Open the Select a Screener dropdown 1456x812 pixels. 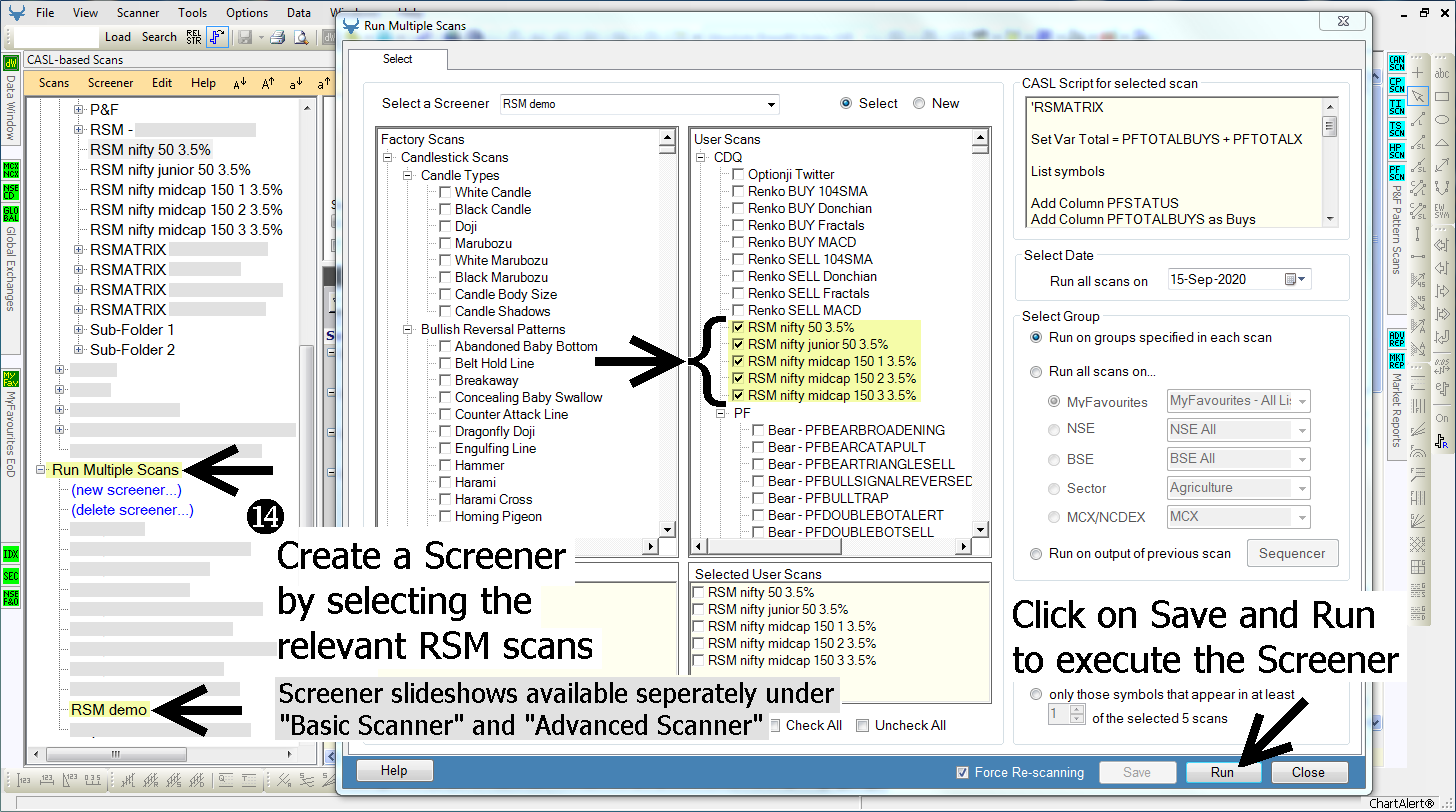tap(771, 104)
